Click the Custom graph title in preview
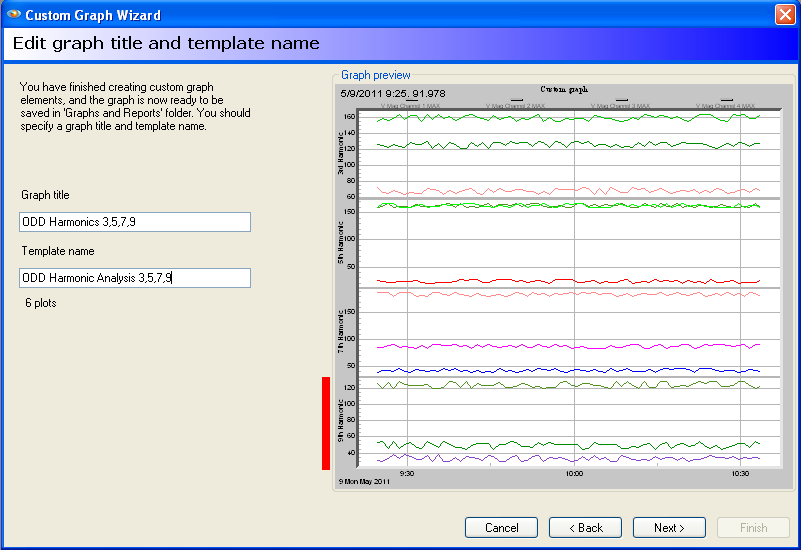The height and width of the screenshot is (550, 801). pos(564,90)
